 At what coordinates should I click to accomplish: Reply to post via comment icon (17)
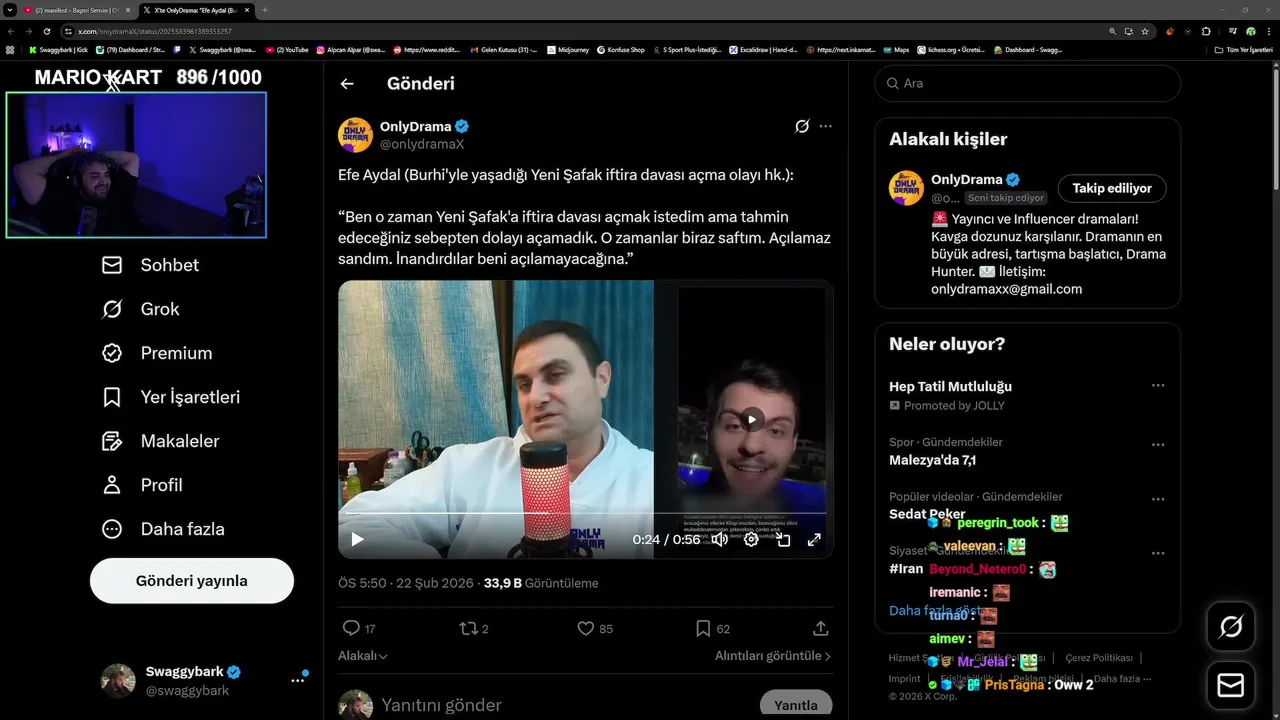click(x=351, y=628)
